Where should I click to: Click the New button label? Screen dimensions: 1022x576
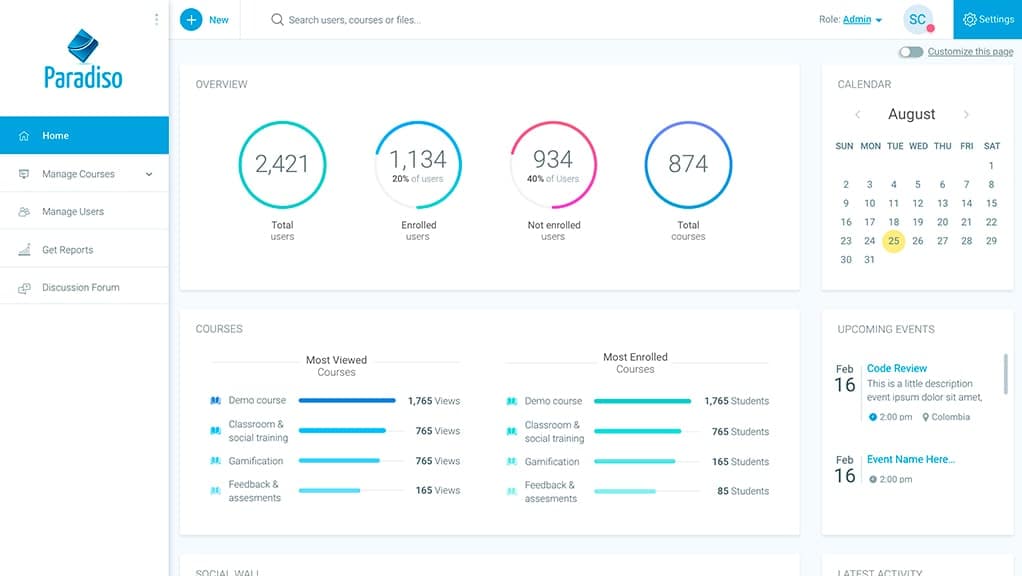[219, 20]
